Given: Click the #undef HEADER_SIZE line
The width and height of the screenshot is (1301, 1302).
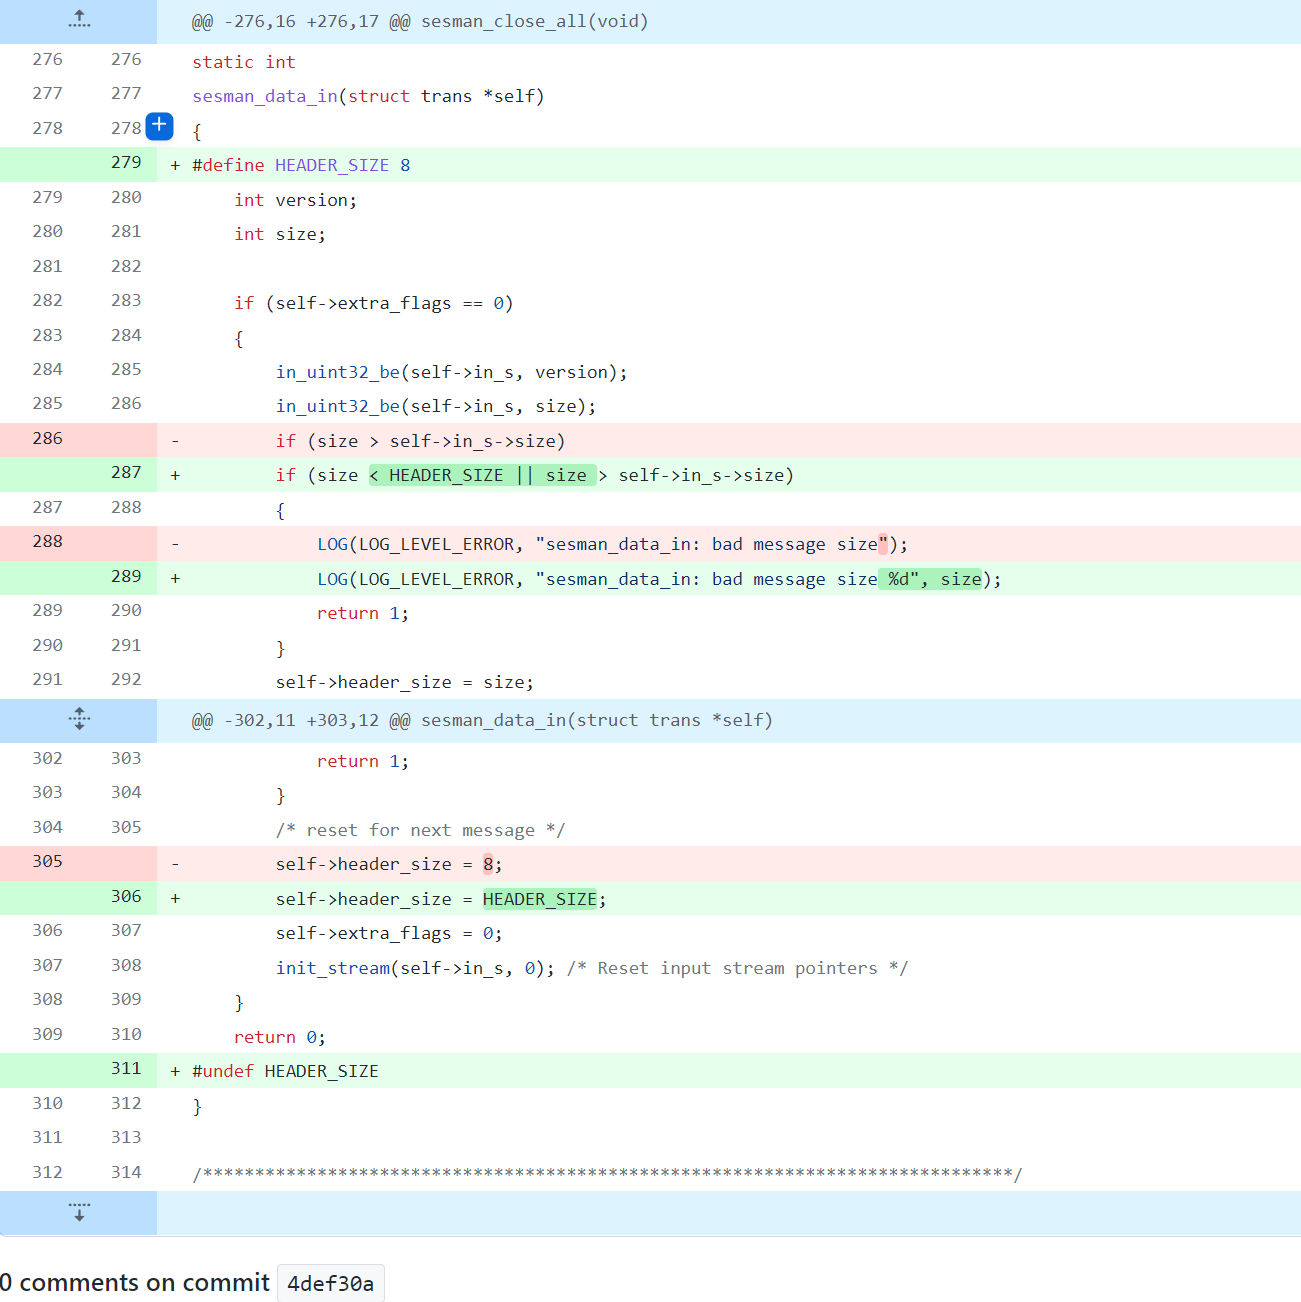Looking at the screenshot, I should point(285,1071).
